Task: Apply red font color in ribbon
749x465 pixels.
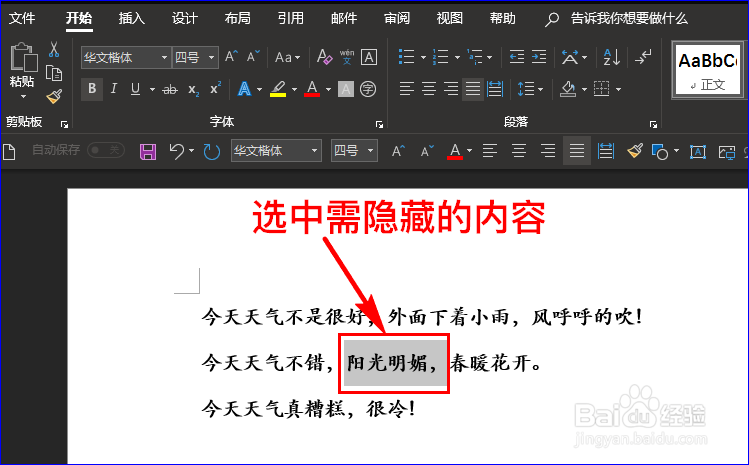Action: point(312,89)
